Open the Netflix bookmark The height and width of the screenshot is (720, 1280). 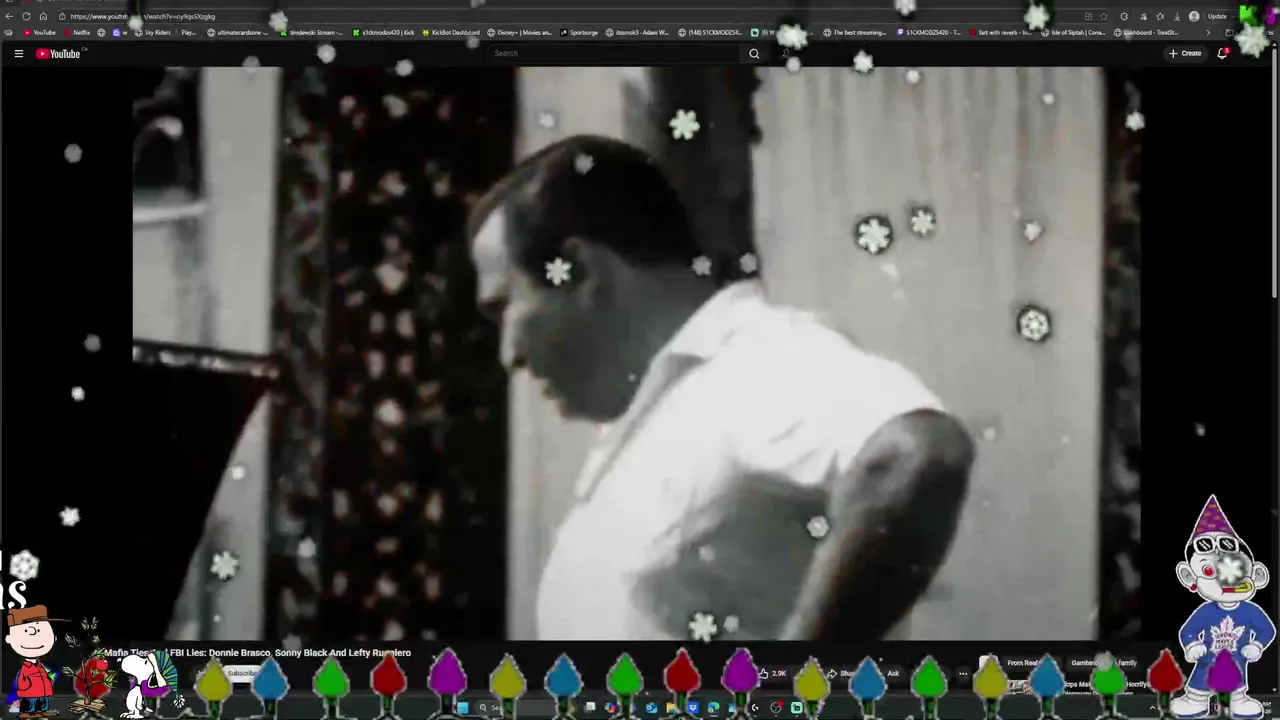coord(77,33)
